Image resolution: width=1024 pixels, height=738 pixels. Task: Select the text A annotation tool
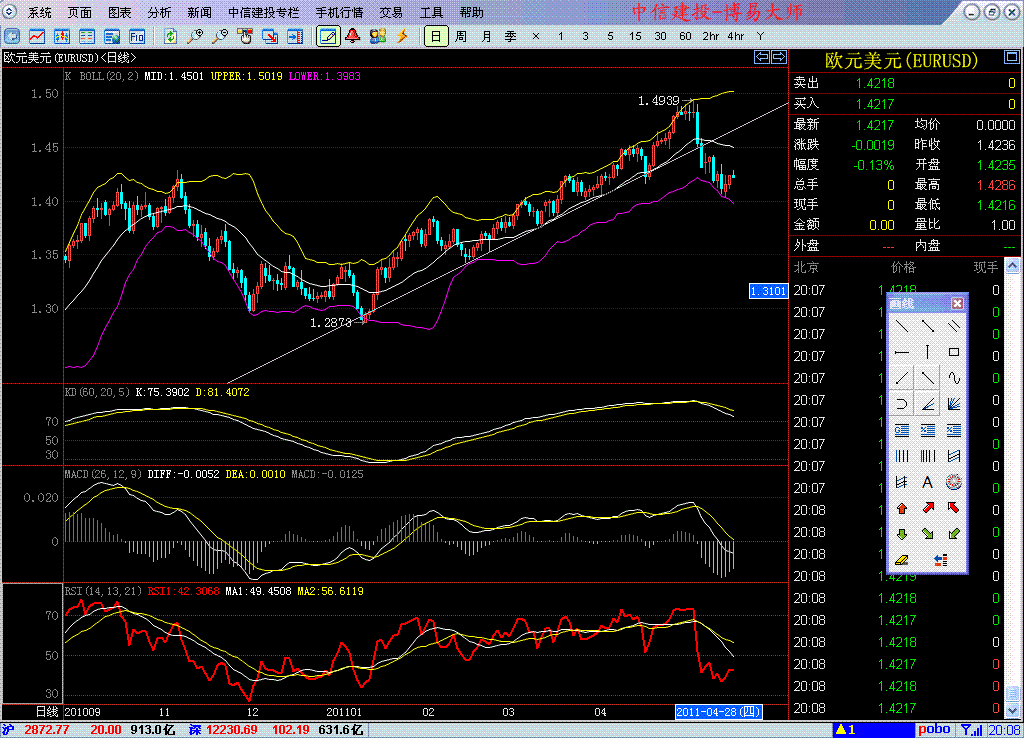927,482
